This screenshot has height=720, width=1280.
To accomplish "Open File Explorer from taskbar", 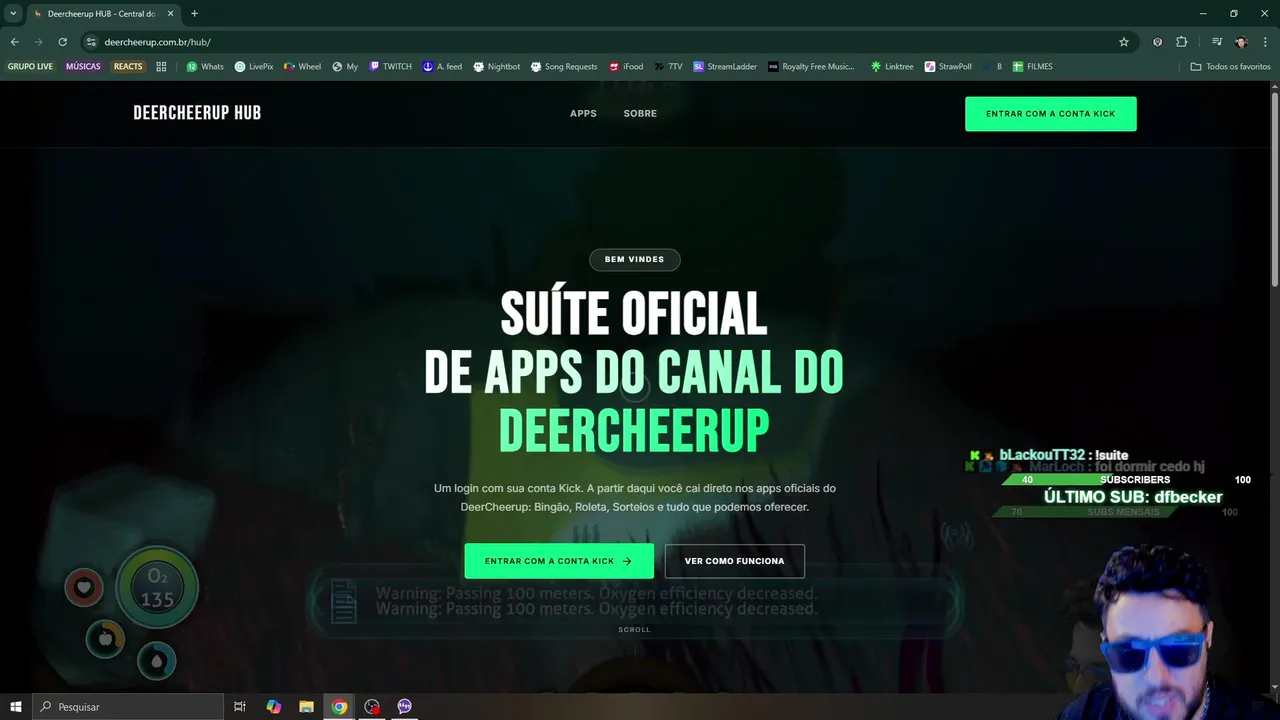I will coord(306,707).
